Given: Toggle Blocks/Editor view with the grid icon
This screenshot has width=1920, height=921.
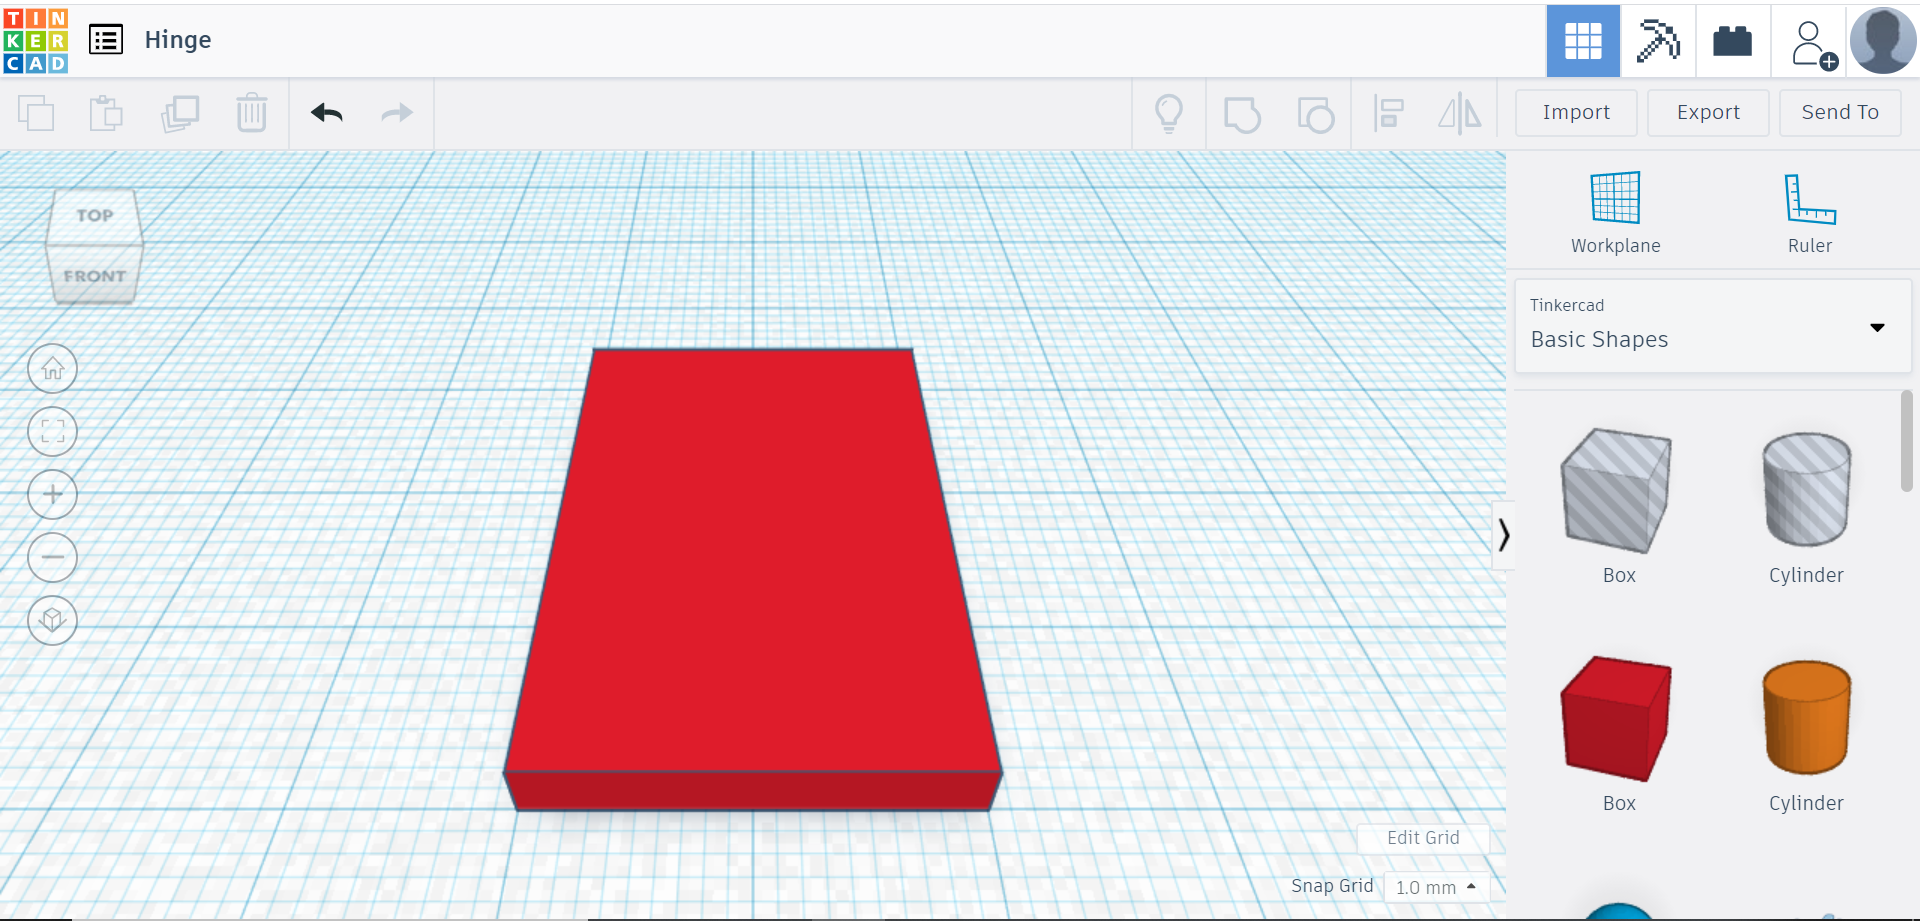Looking at the screenshot, I should click(1582, 41).
